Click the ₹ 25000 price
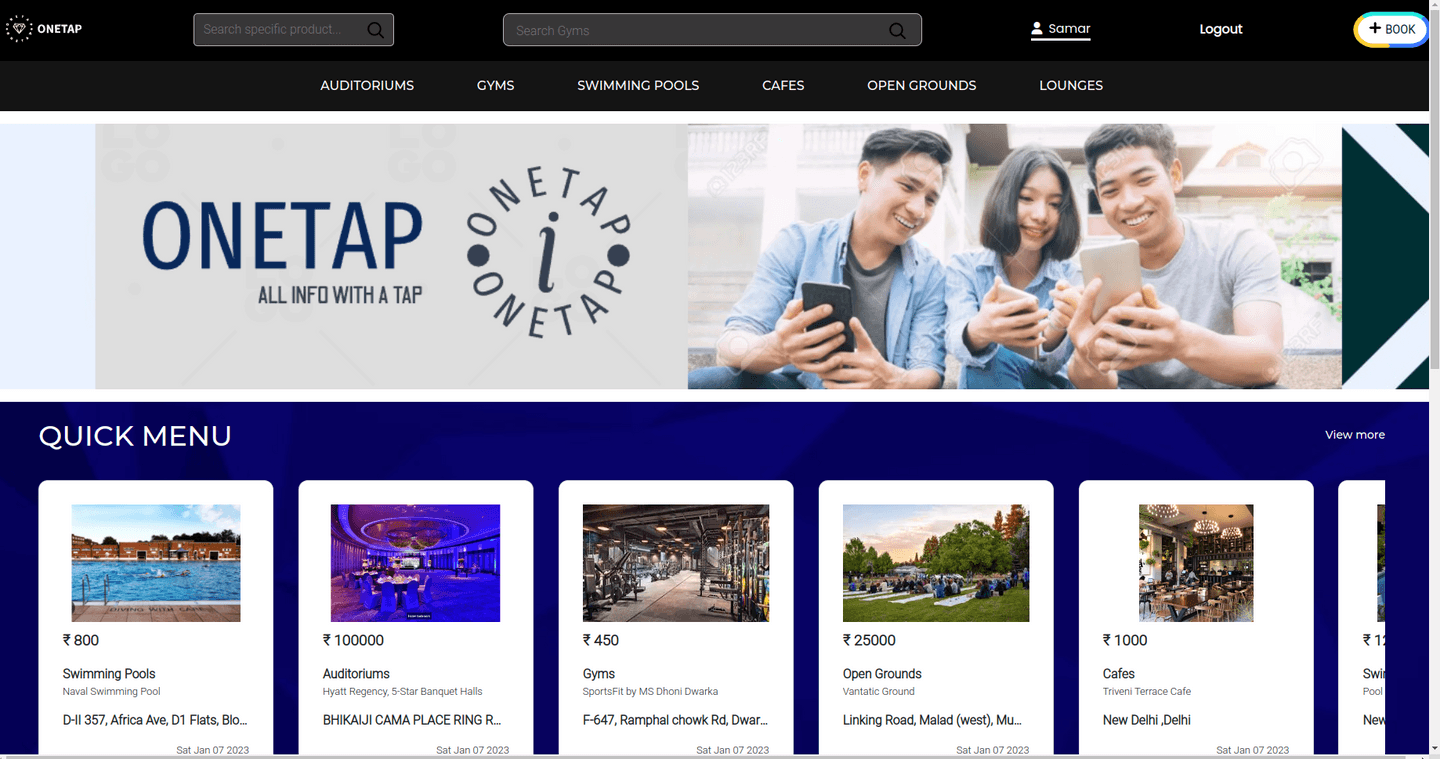The image size is (1440, 759). (x=869, y=640)
